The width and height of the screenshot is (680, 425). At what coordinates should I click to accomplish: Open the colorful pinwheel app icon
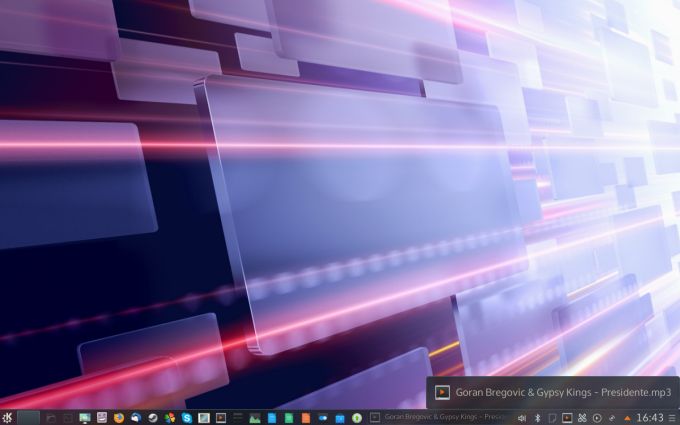170,418
